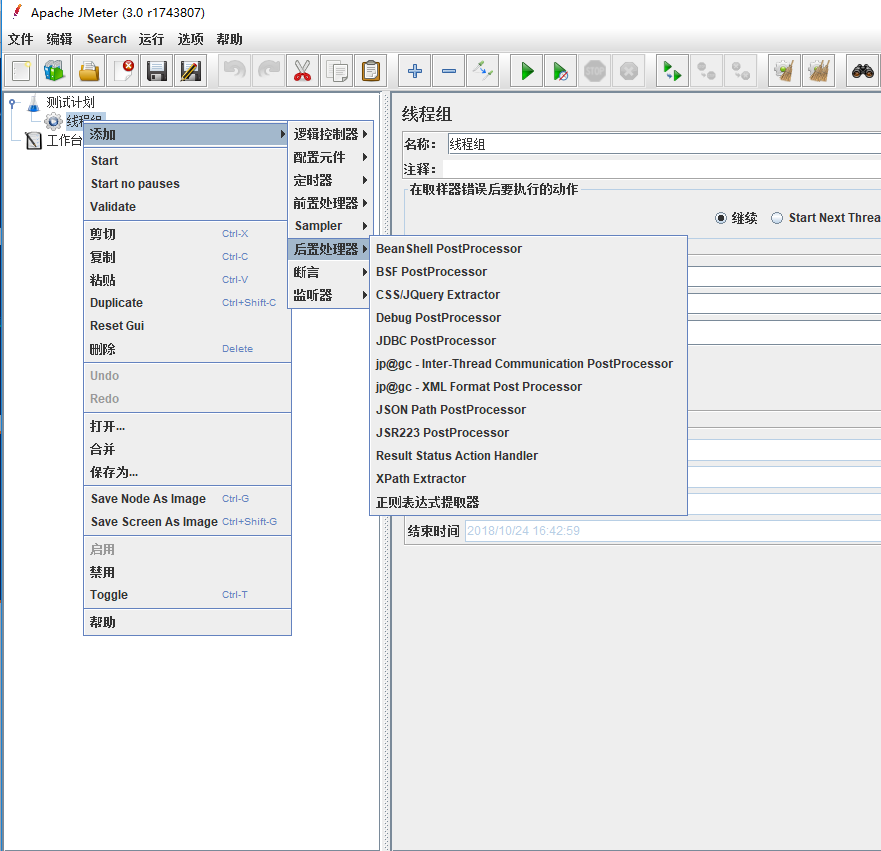
Task: Choose Result Status Action Handler
Action: point(528,456)
